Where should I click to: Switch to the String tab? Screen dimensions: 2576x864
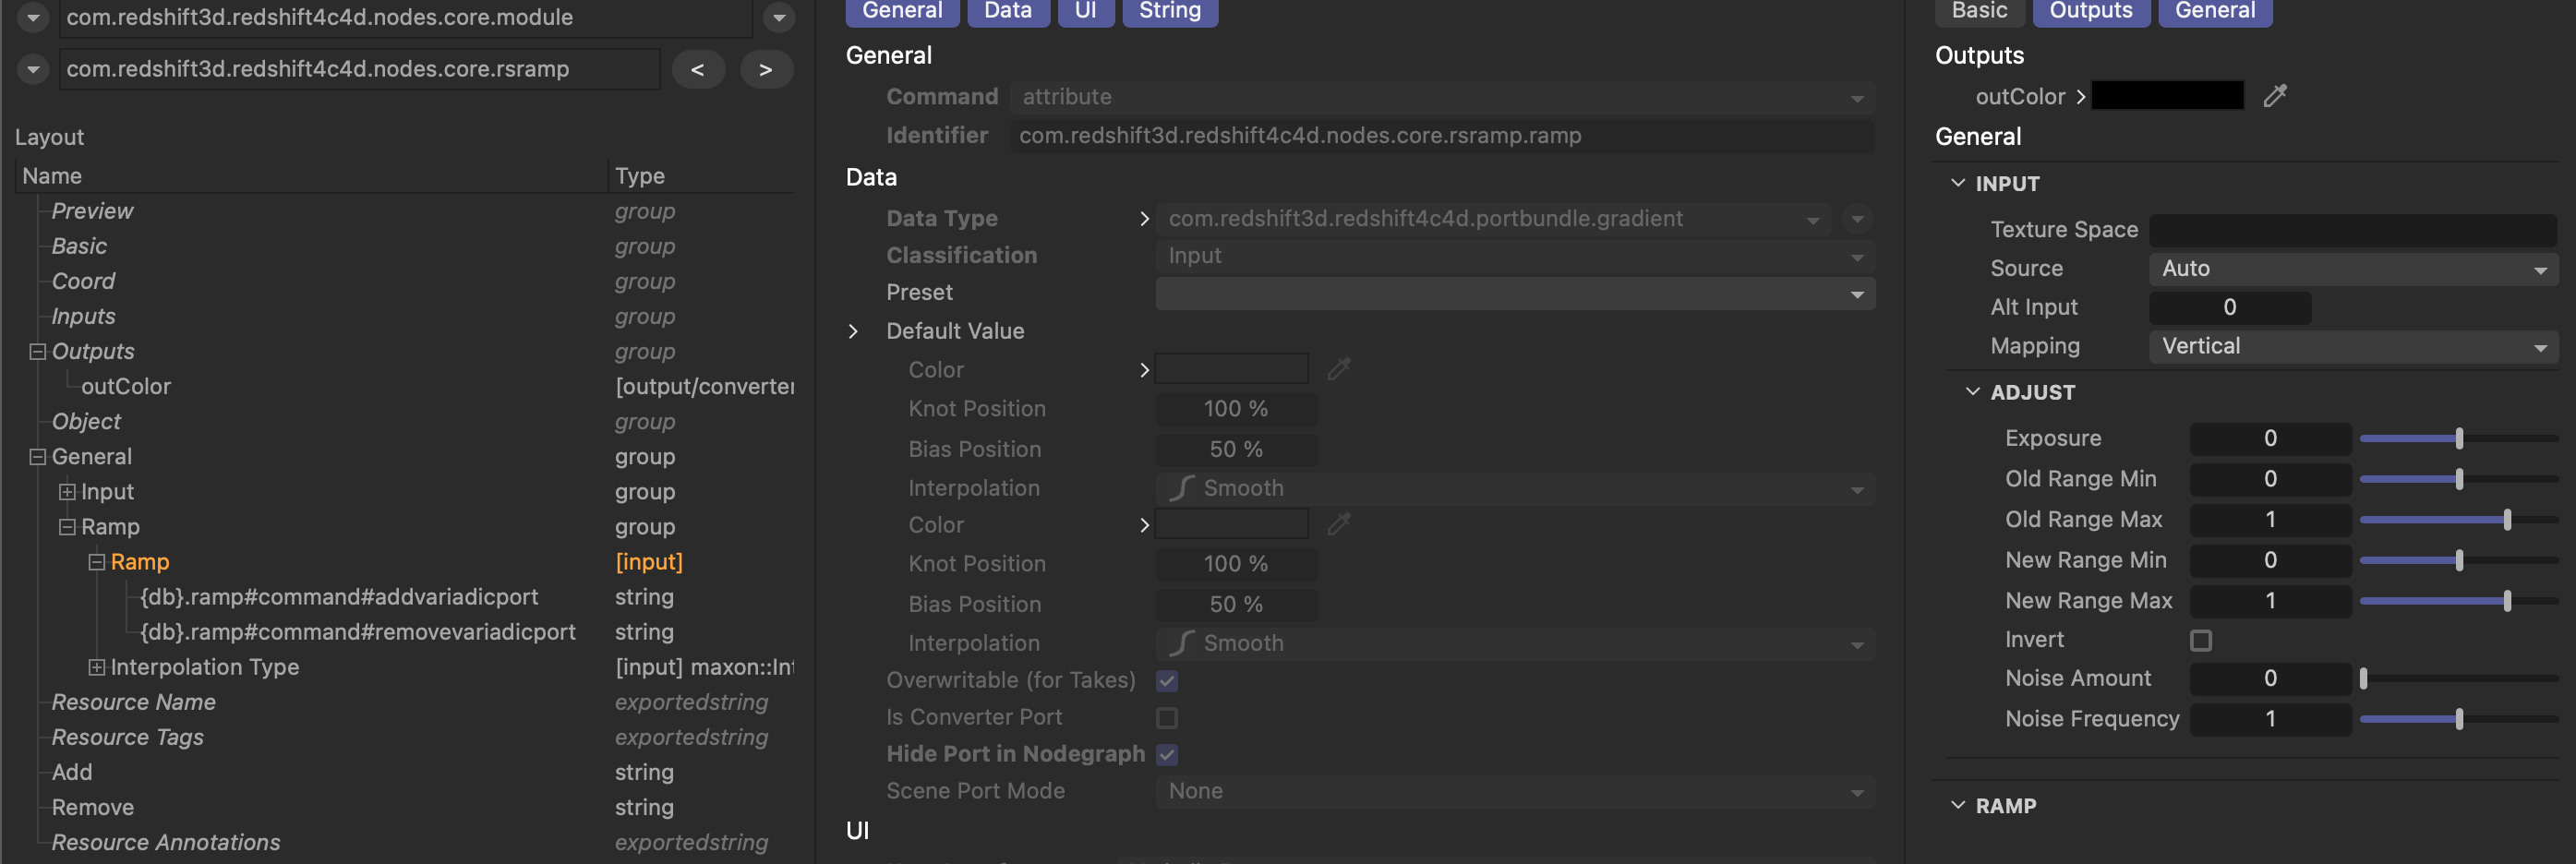[x=1169, y=11]
